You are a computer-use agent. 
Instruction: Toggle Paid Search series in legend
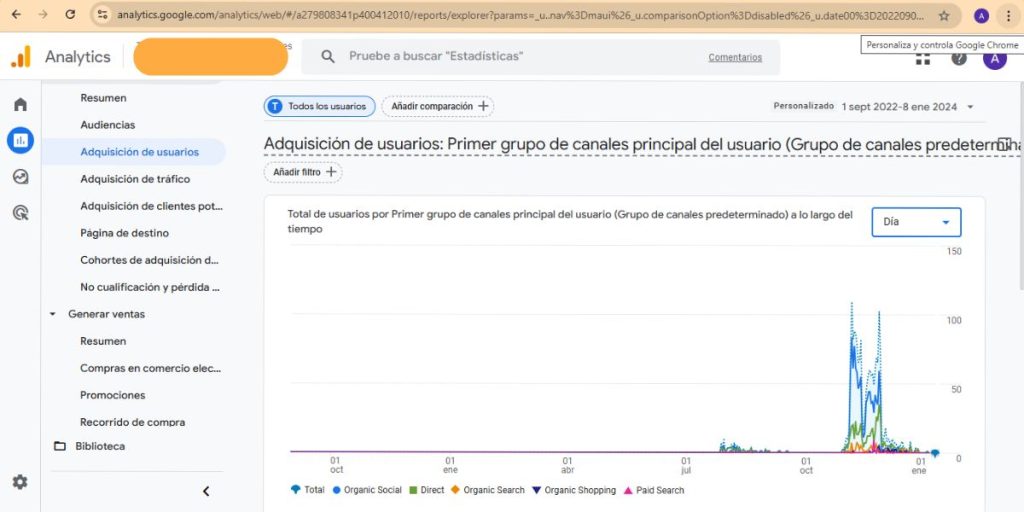(x=654, y=490)
